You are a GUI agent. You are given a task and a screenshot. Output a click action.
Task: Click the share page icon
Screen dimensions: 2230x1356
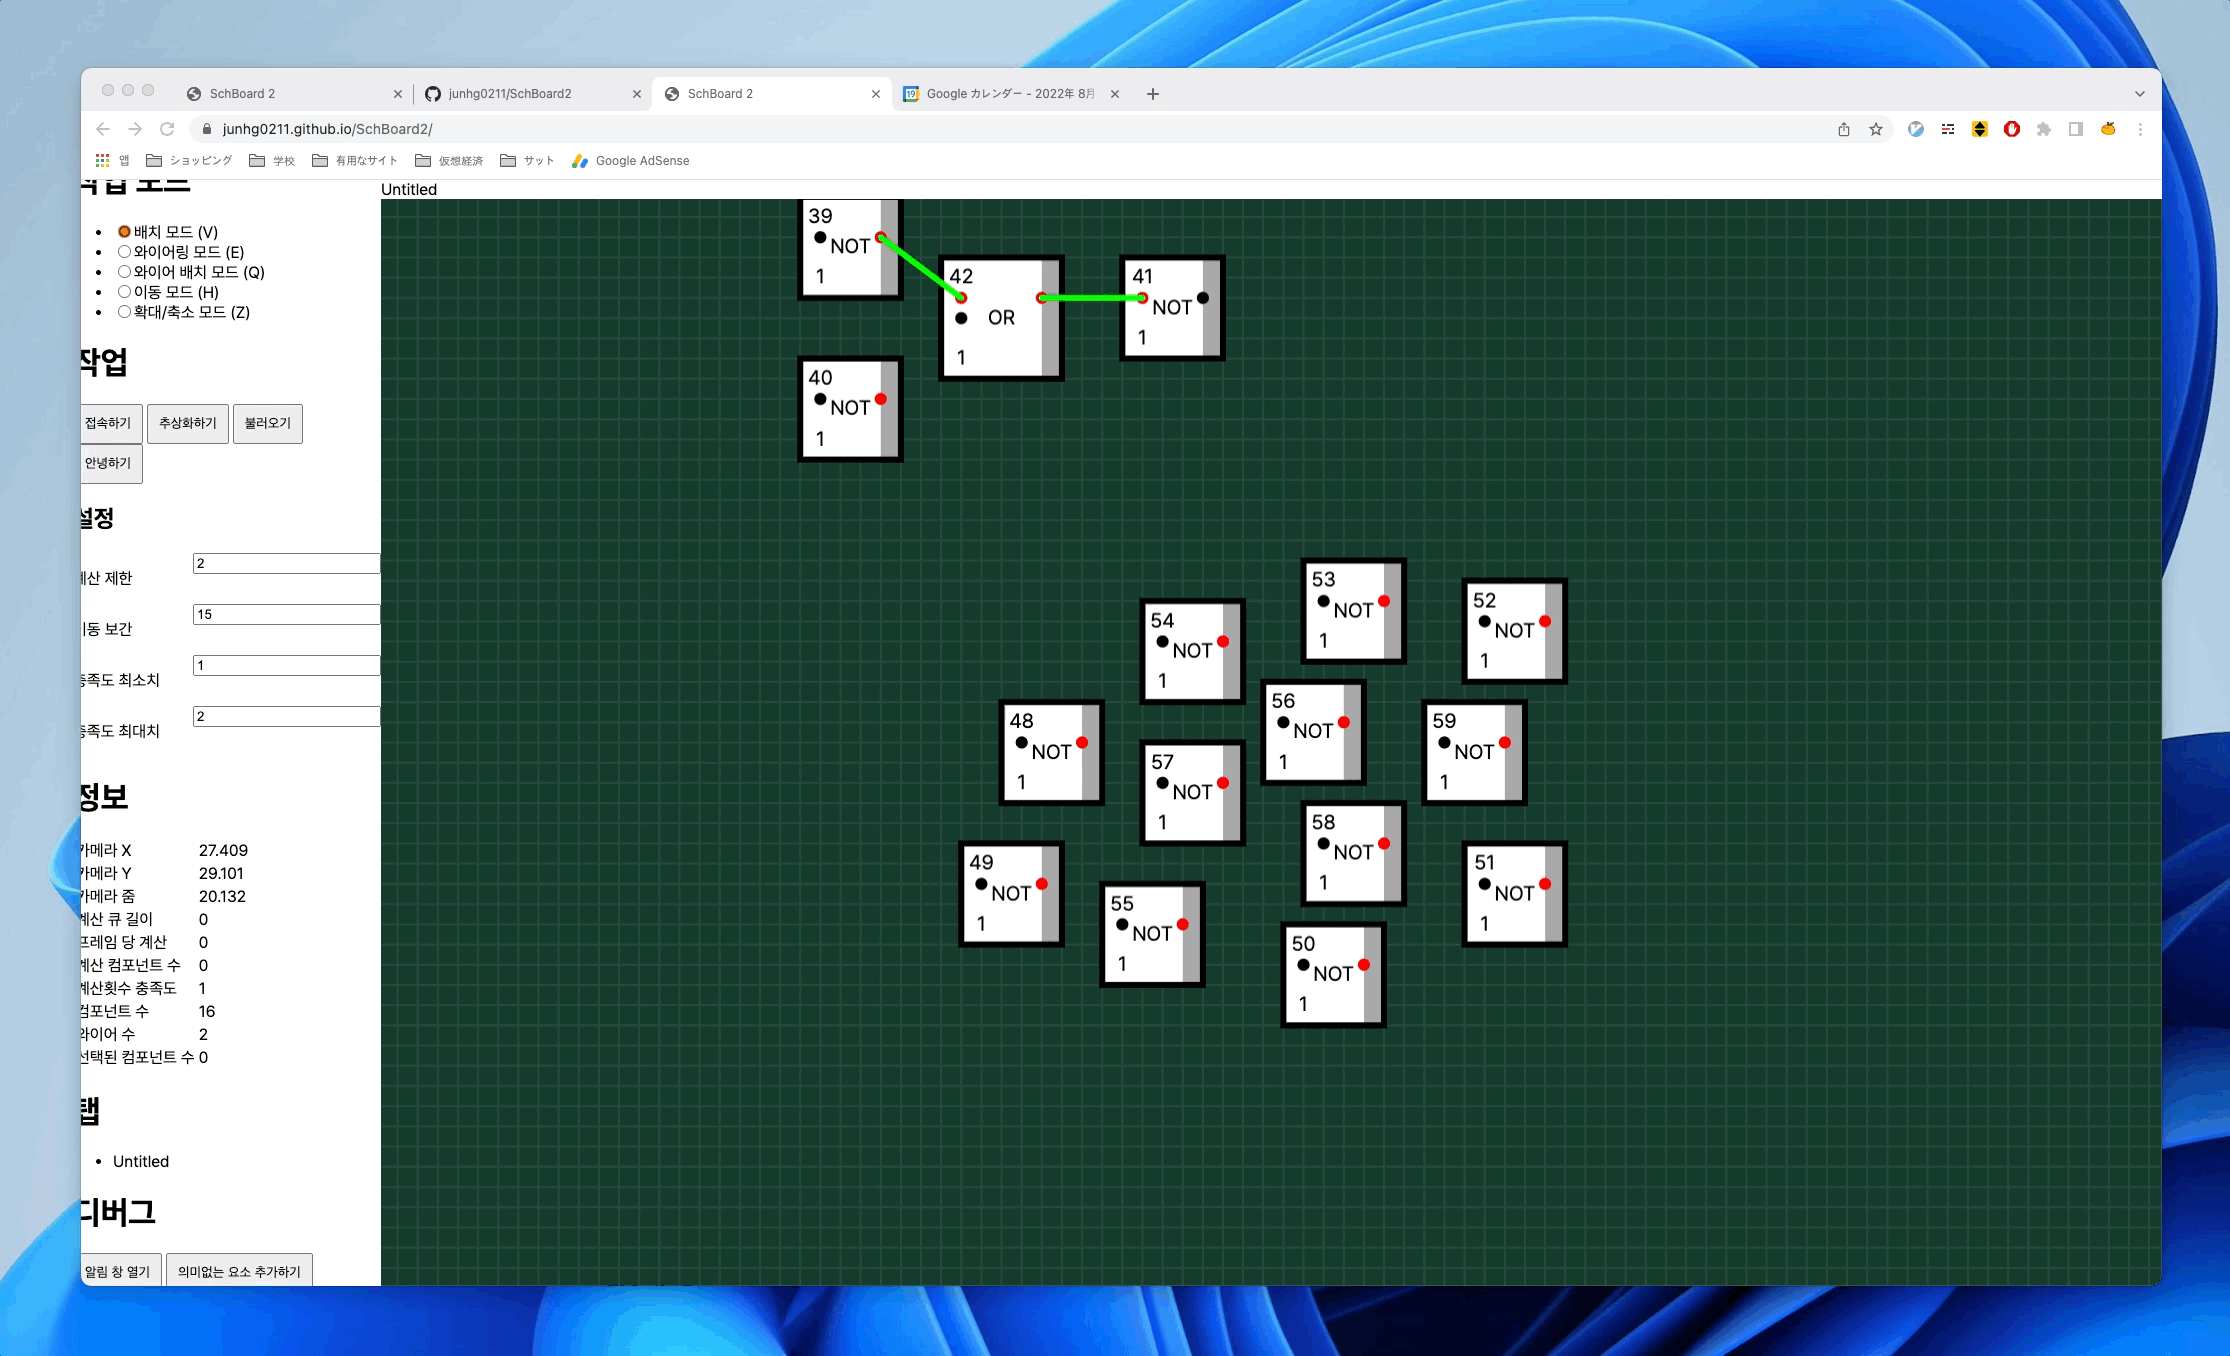tap(1844, 129)
